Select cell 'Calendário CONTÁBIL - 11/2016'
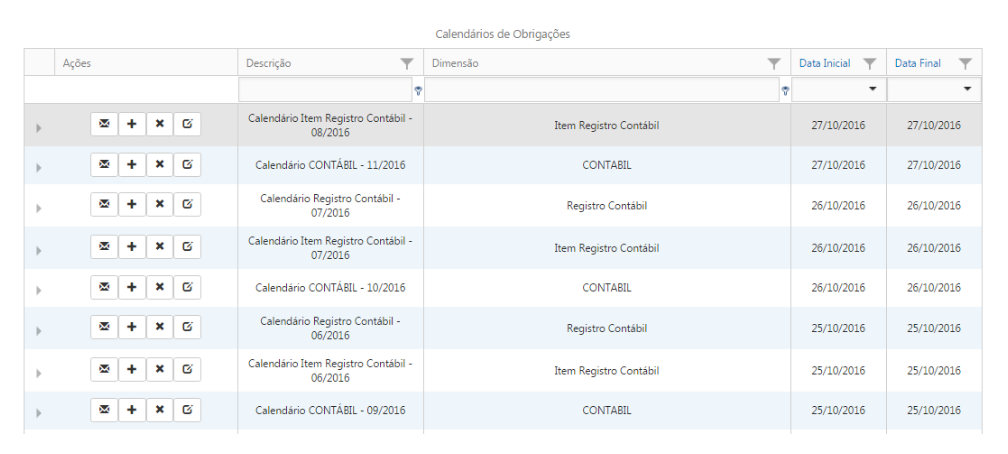 click(x=330, y=165)
